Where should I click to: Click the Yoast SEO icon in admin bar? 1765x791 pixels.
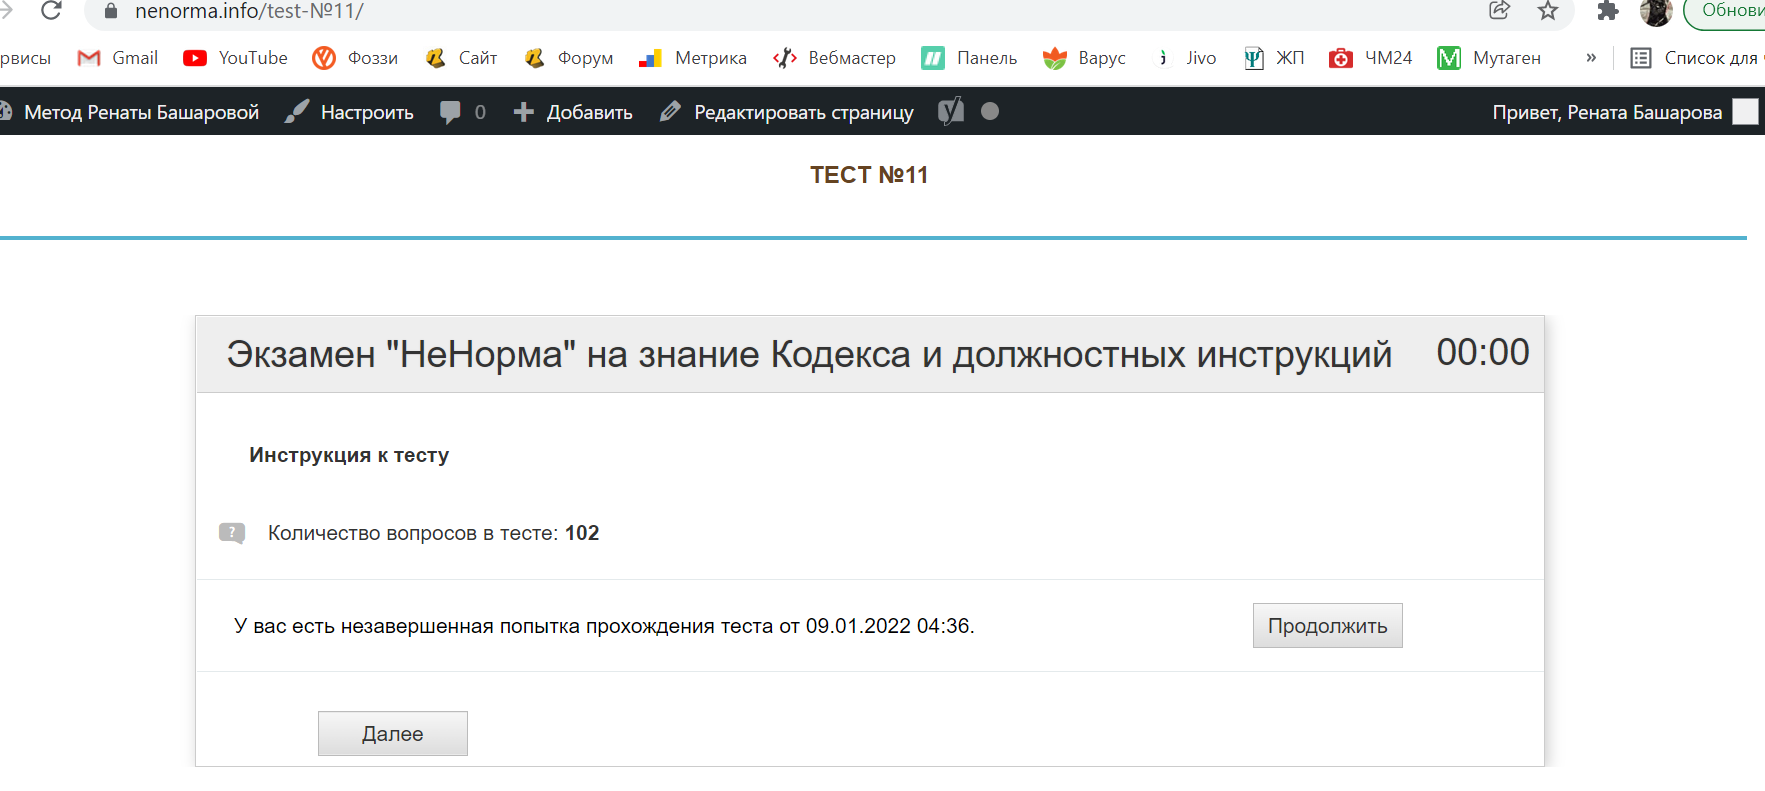(x=951, y=112)
